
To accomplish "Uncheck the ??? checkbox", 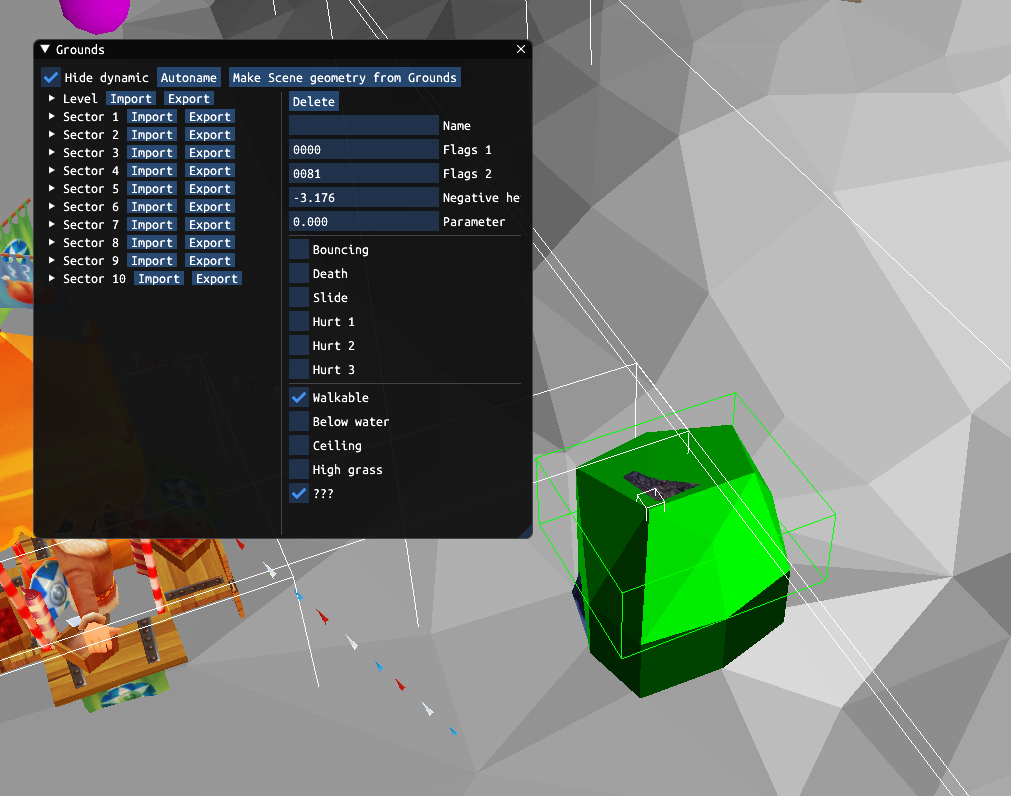I will (x=299, y=494).
